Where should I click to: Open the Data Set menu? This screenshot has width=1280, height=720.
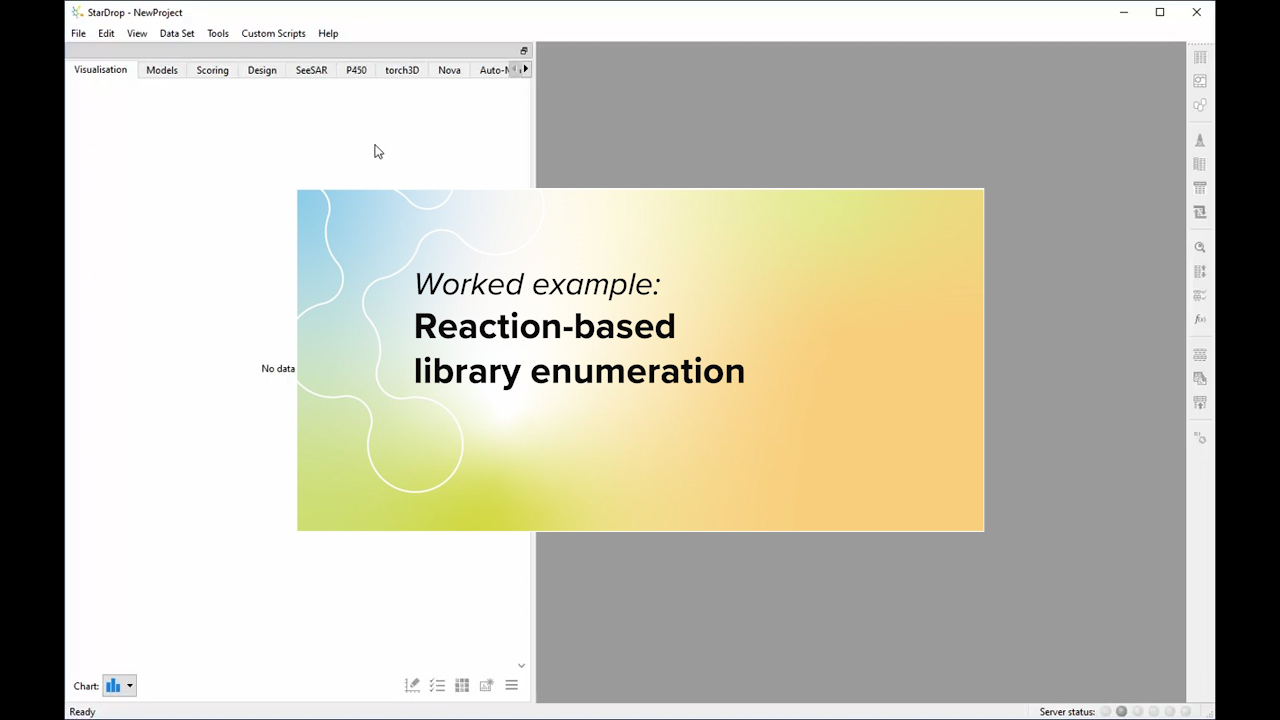point(177,33)
